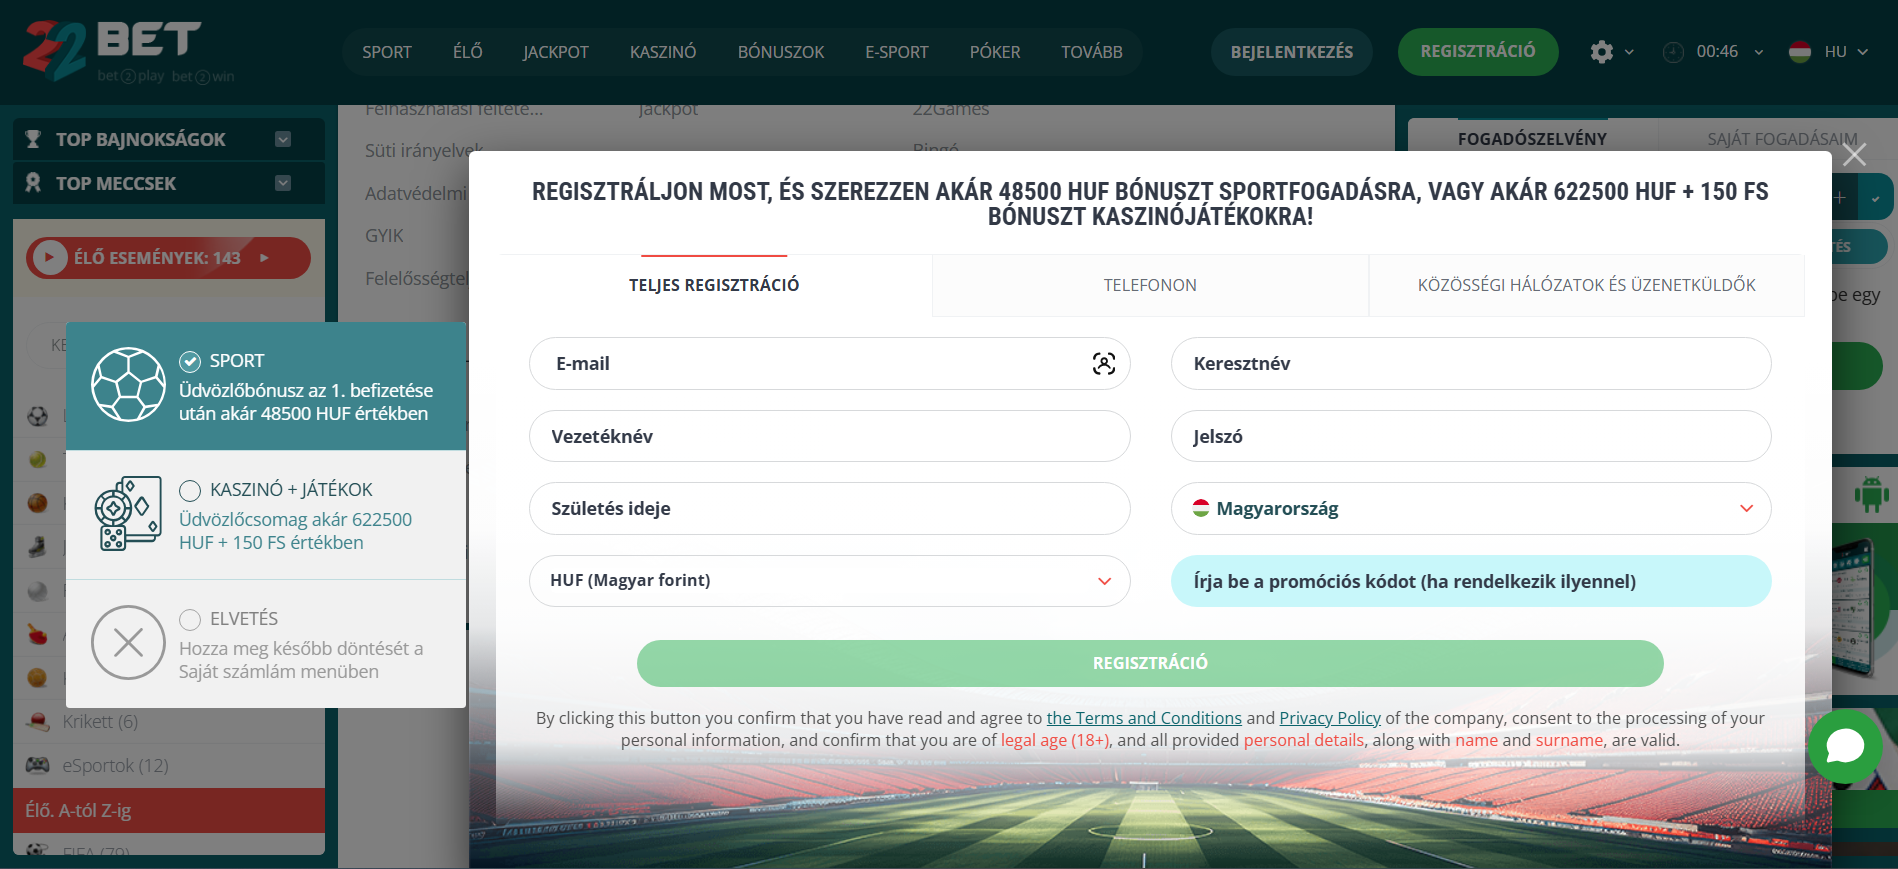Open the time zone dropdown chevron
This screenshot has height=869, width=1898.
click(x=1759, y=52)
